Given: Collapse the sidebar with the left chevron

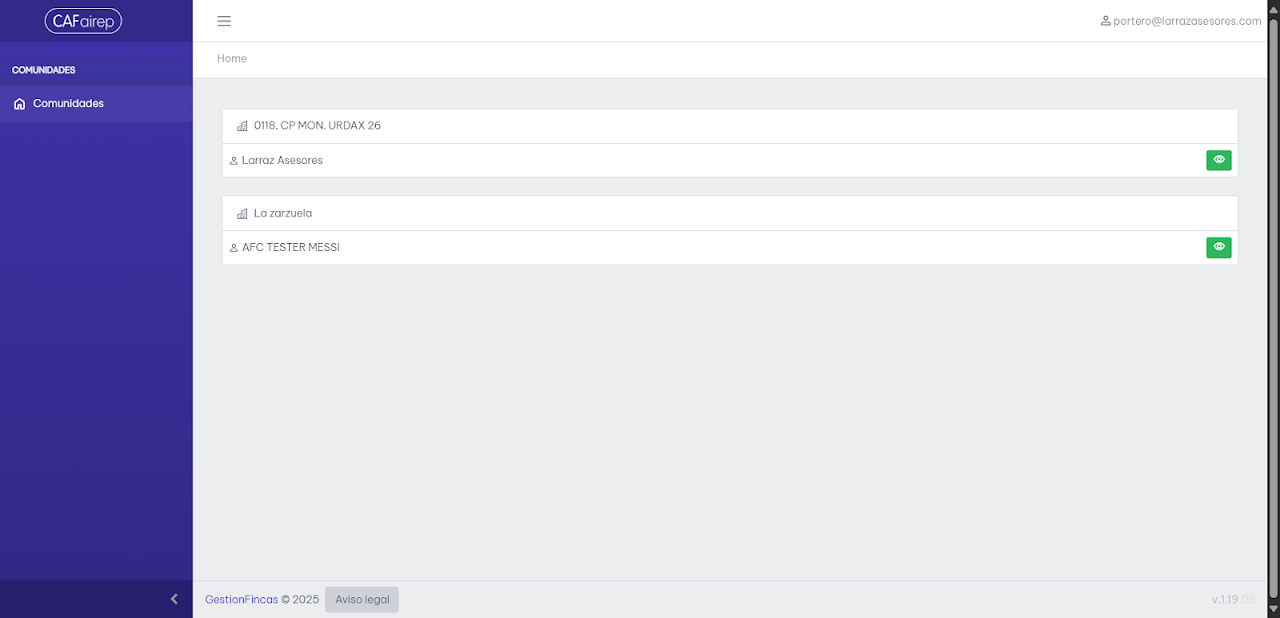Looking at the screenshot, I should 174,599.
